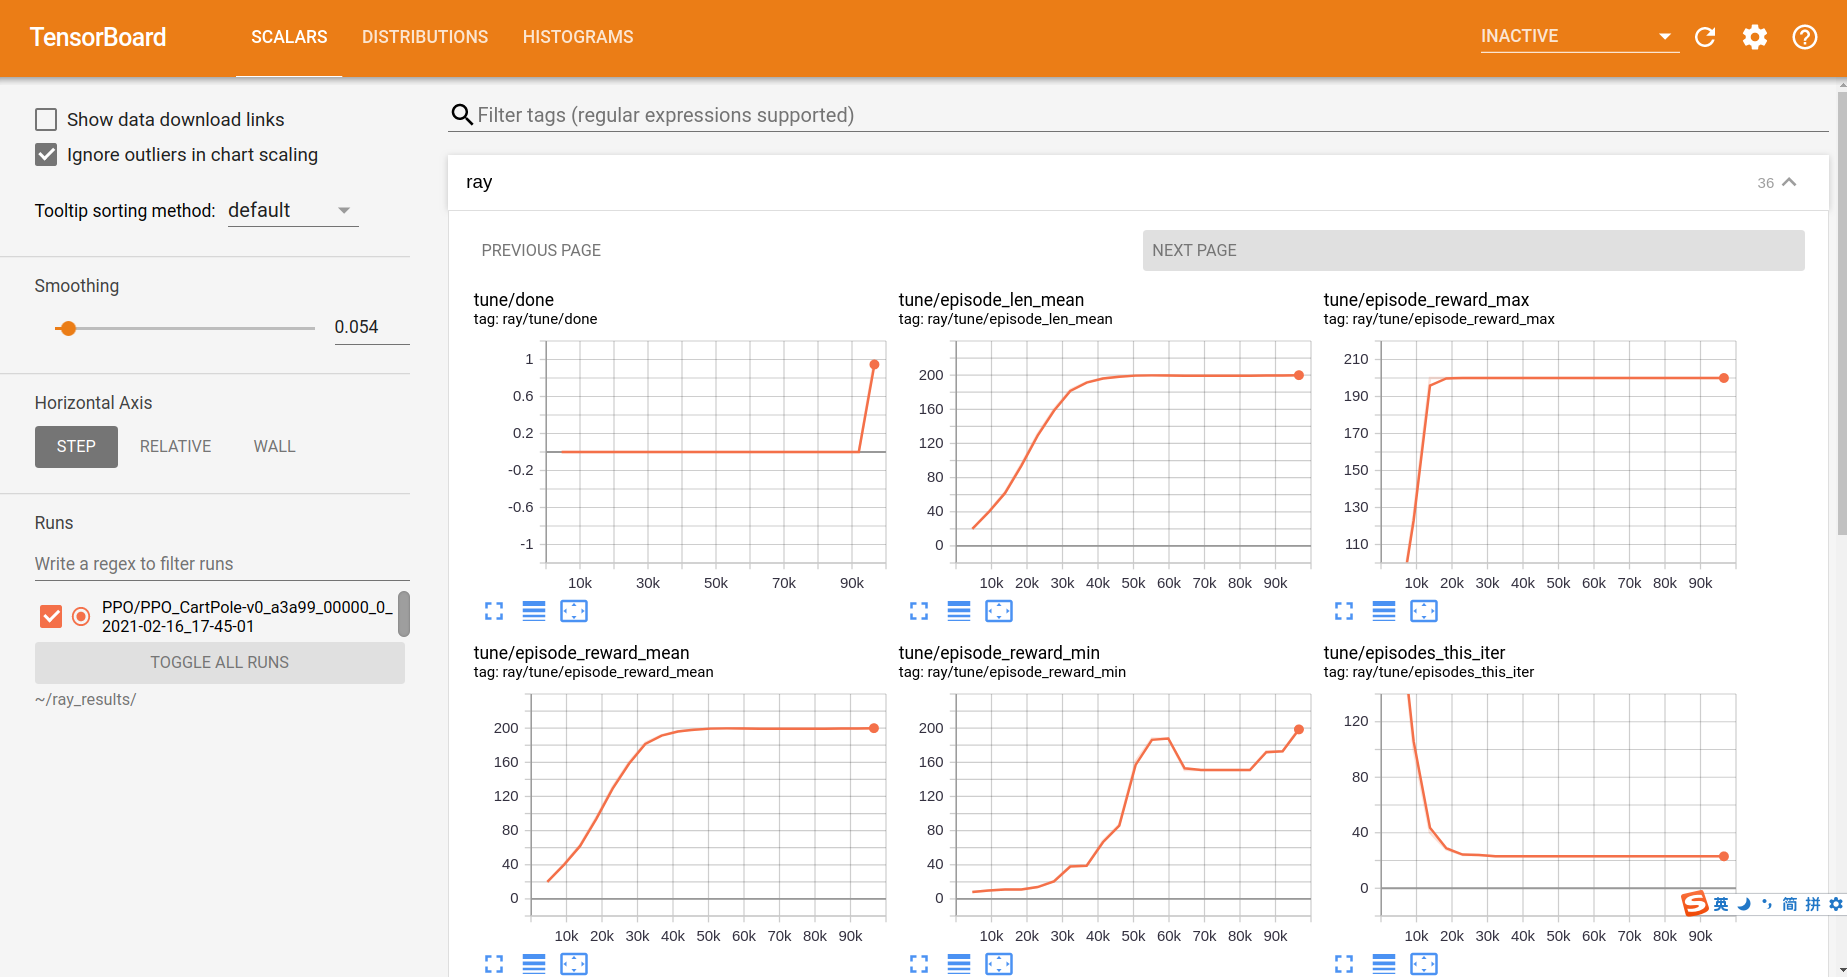Expand tune/episodes_this_iter chart to full size
The width and height of the screenshot is (1847, 977).
coord(1344,964)
